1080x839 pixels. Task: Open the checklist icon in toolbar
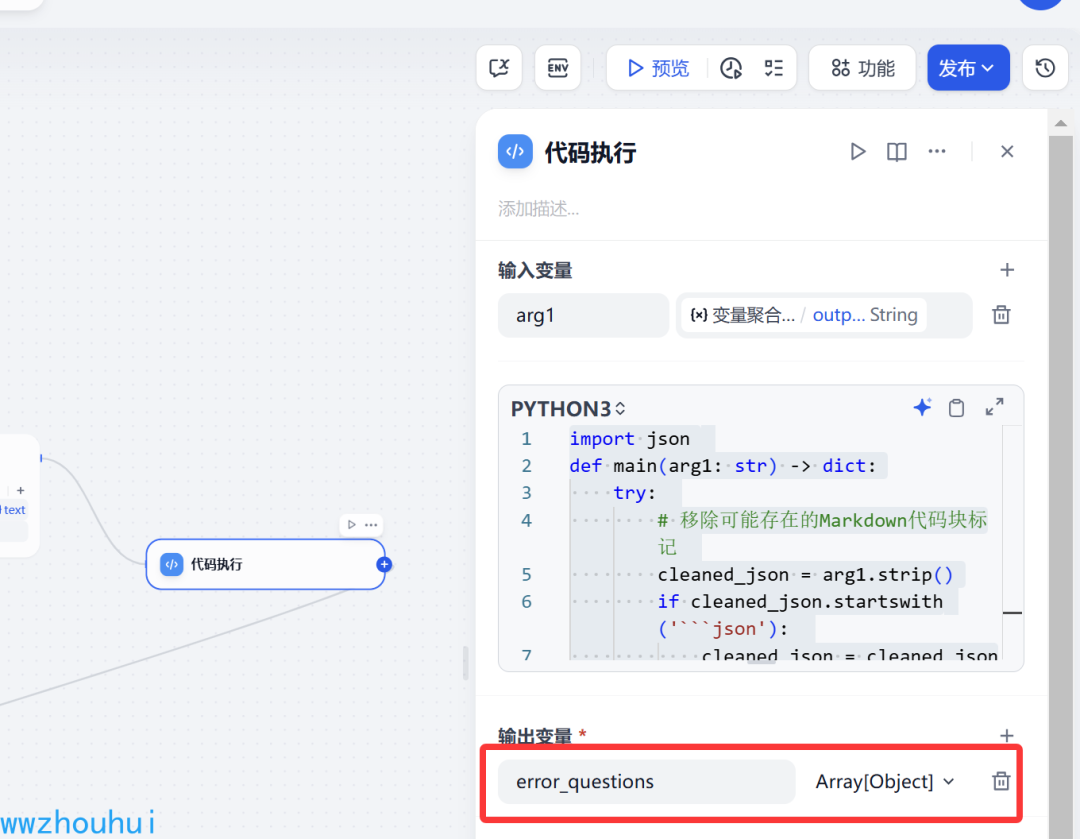pos(773,68)
